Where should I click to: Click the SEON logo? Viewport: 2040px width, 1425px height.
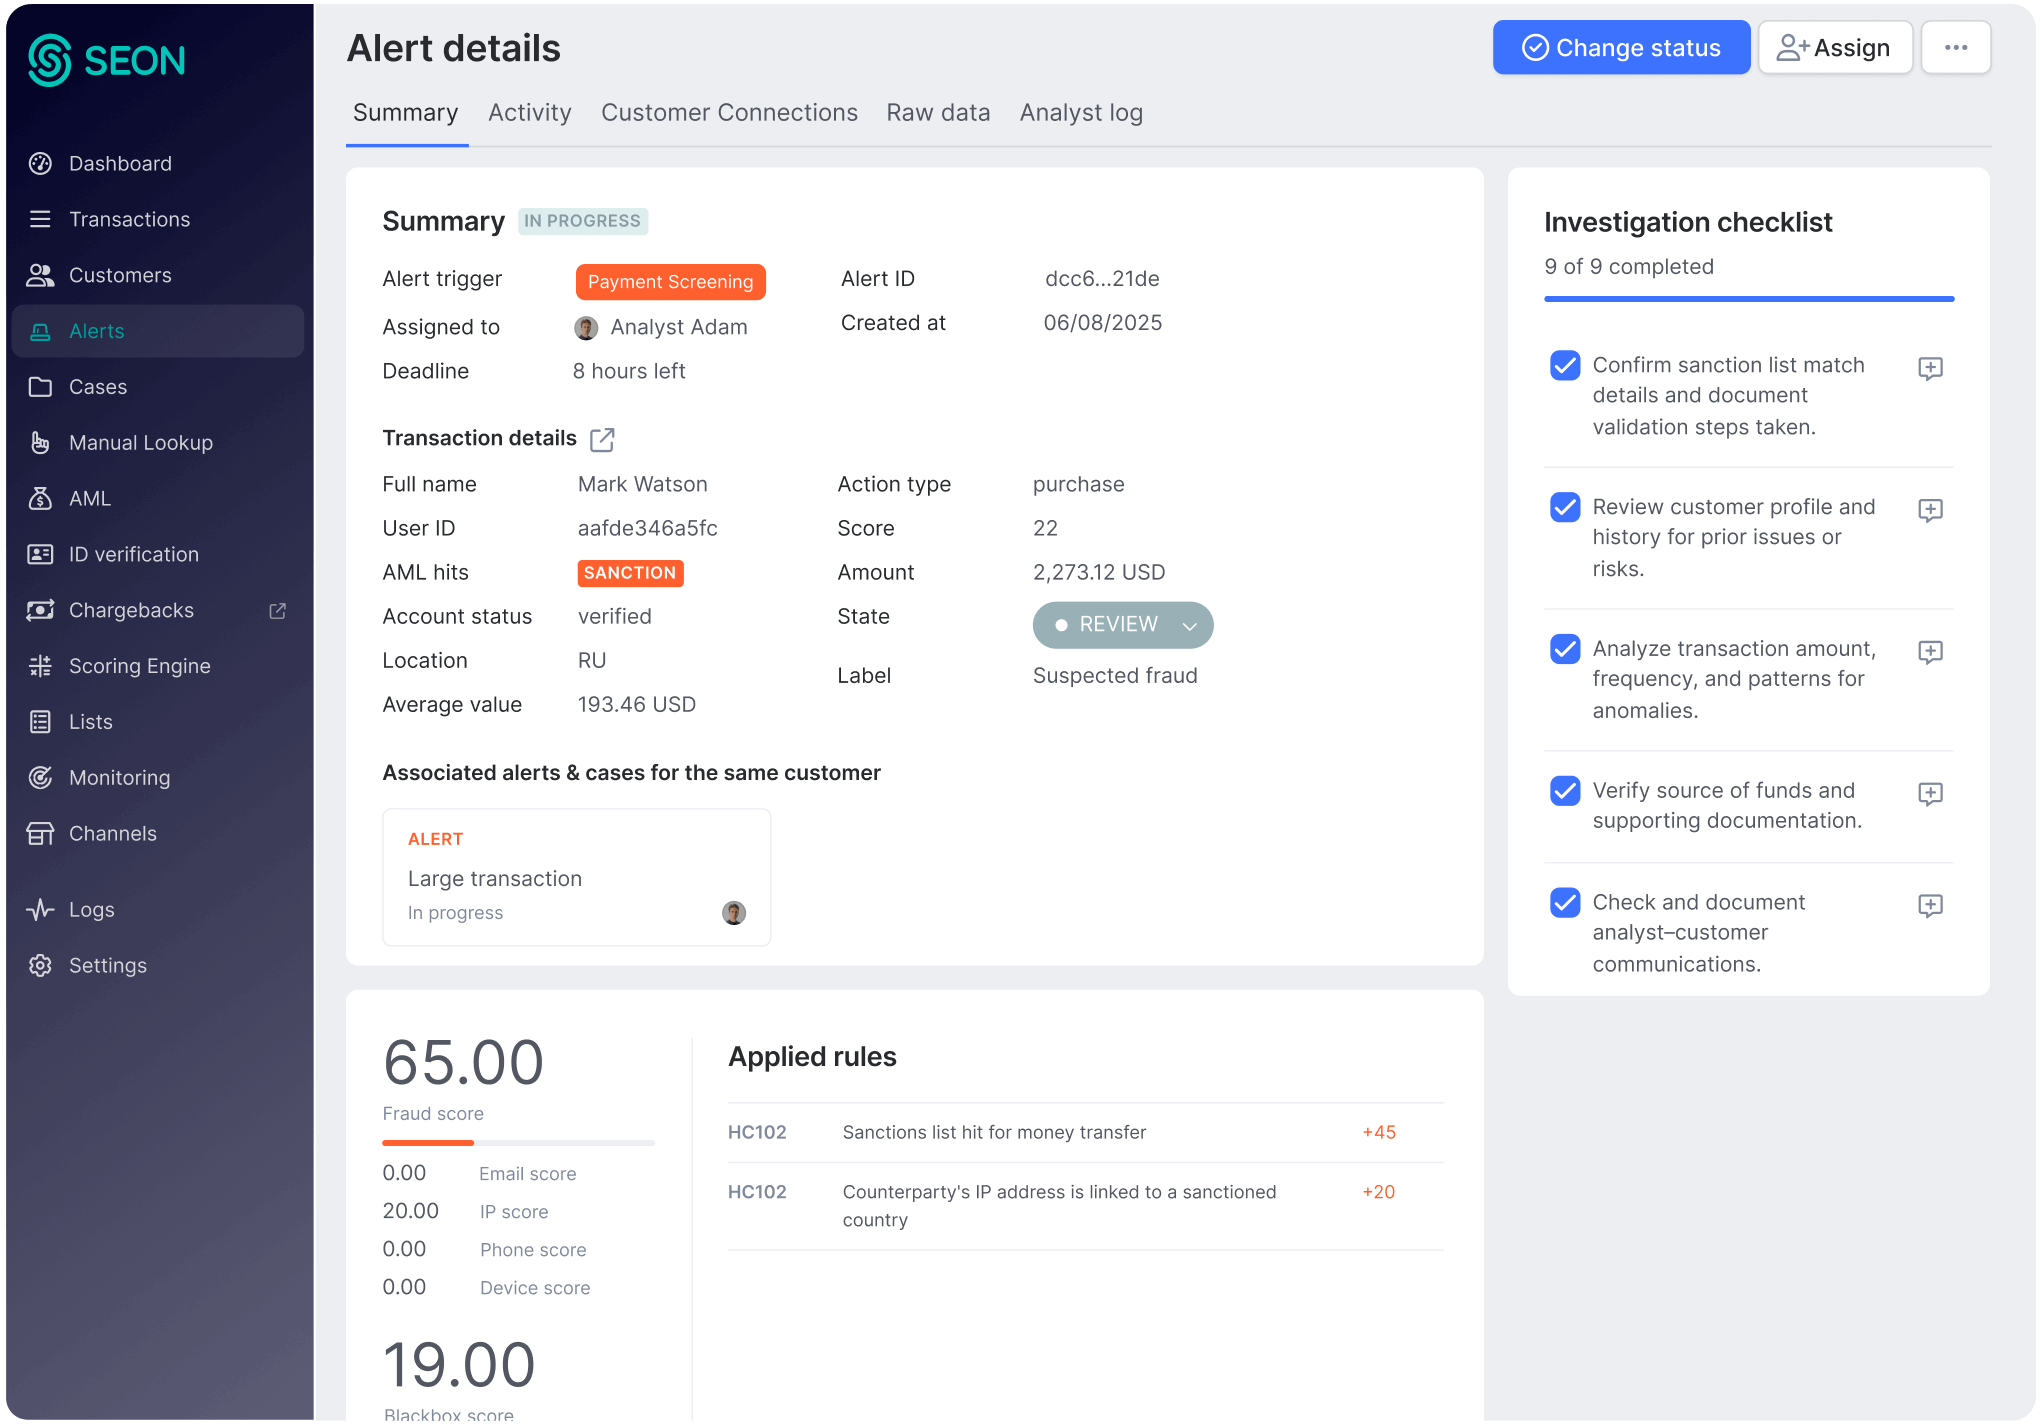(x=106, y=60)
